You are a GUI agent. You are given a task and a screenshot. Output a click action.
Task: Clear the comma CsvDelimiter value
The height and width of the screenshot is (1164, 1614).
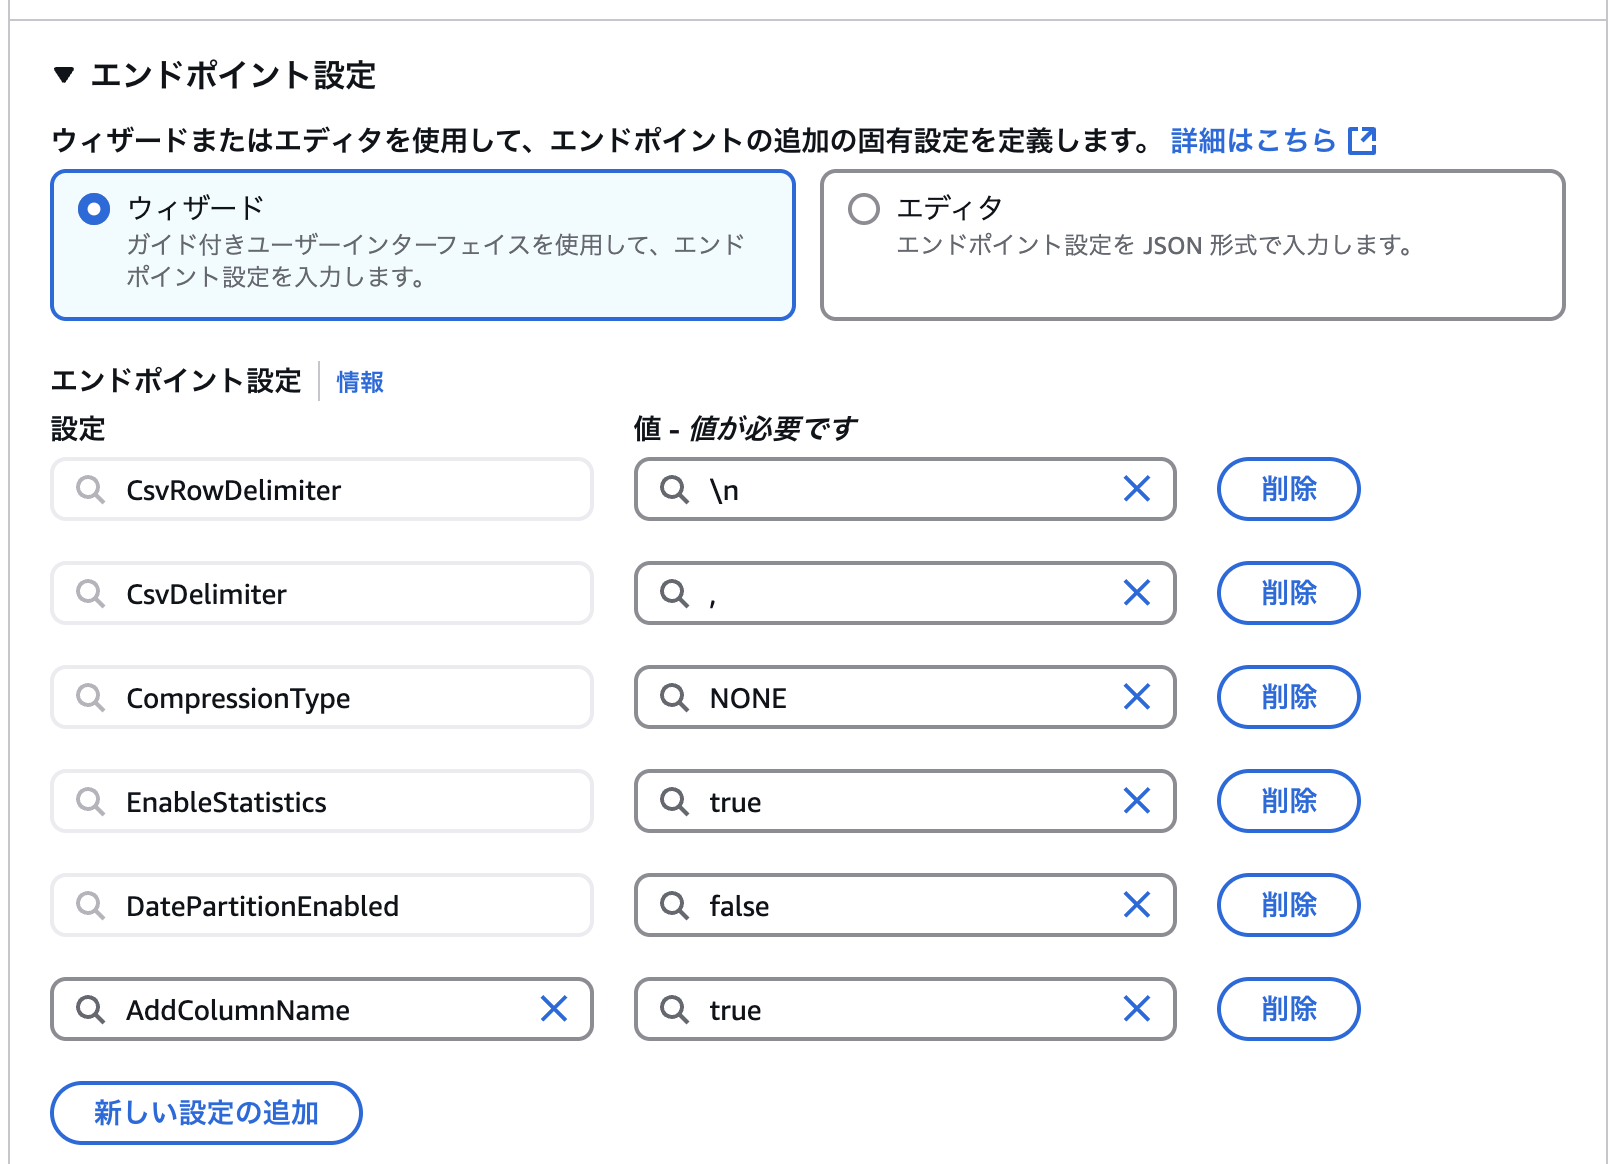pos(1137,593)
